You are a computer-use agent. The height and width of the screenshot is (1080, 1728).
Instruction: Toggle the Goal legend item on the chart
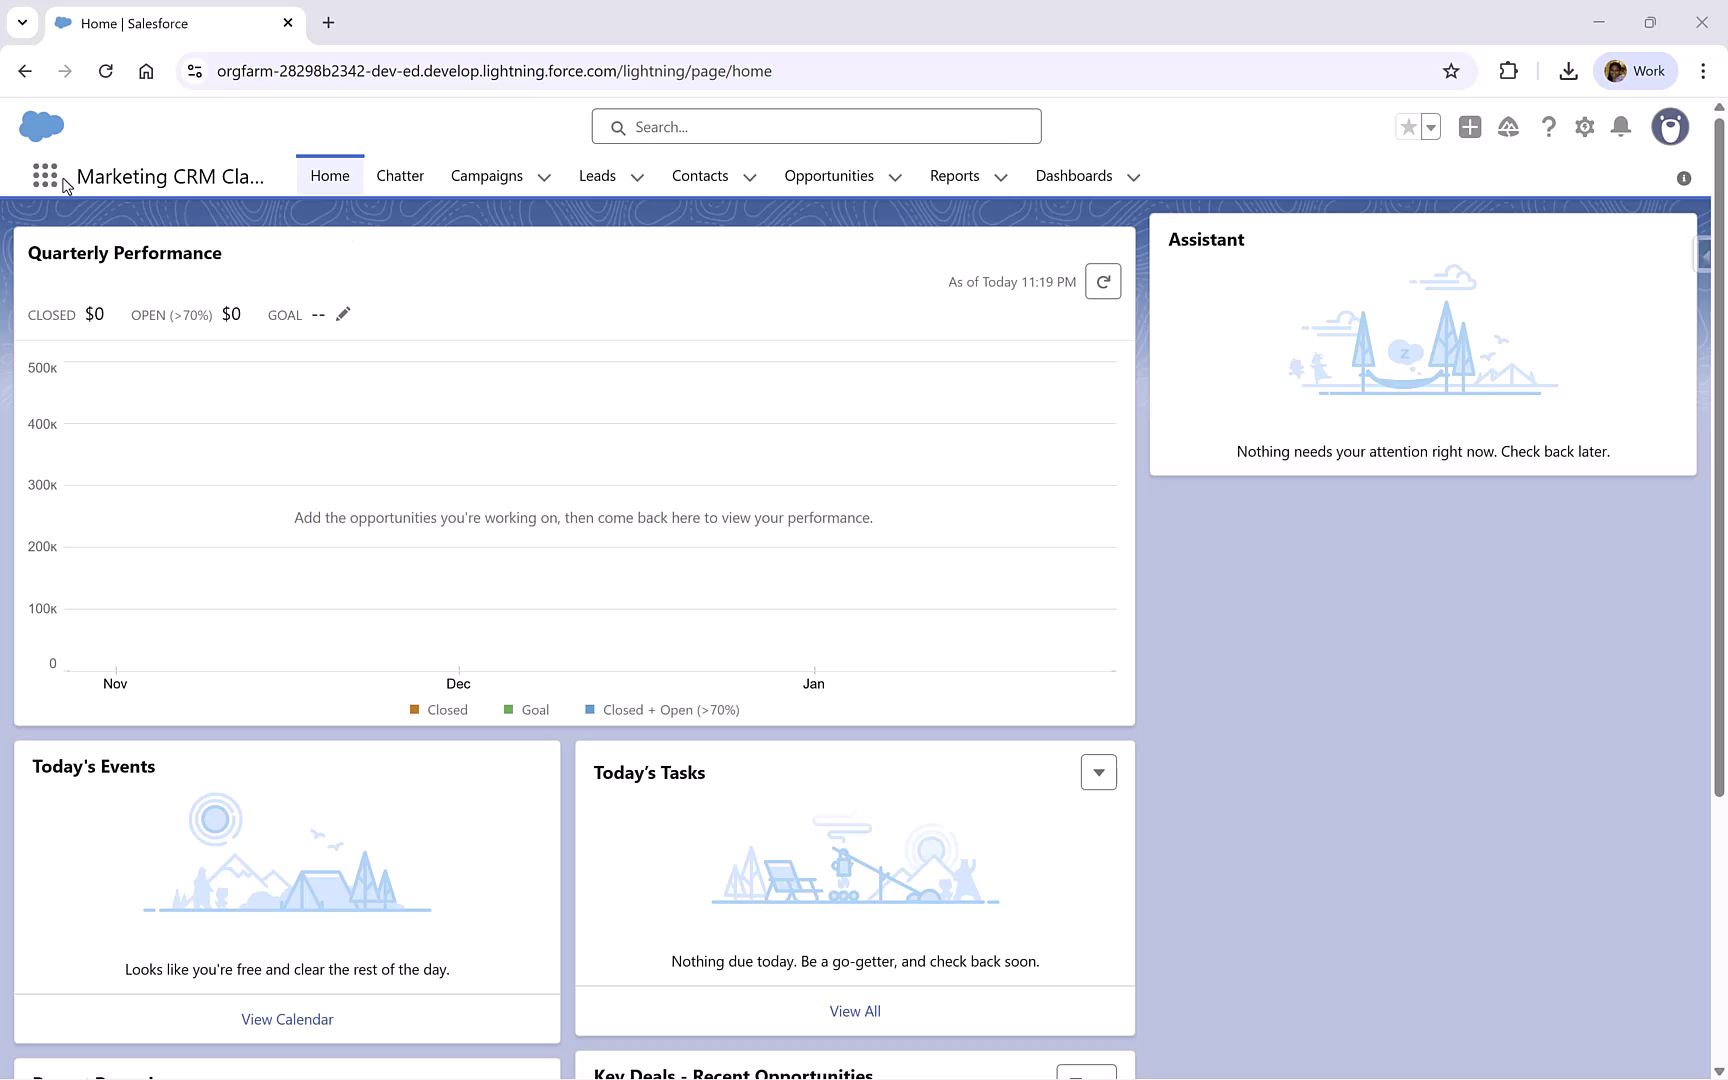[526, 709]
